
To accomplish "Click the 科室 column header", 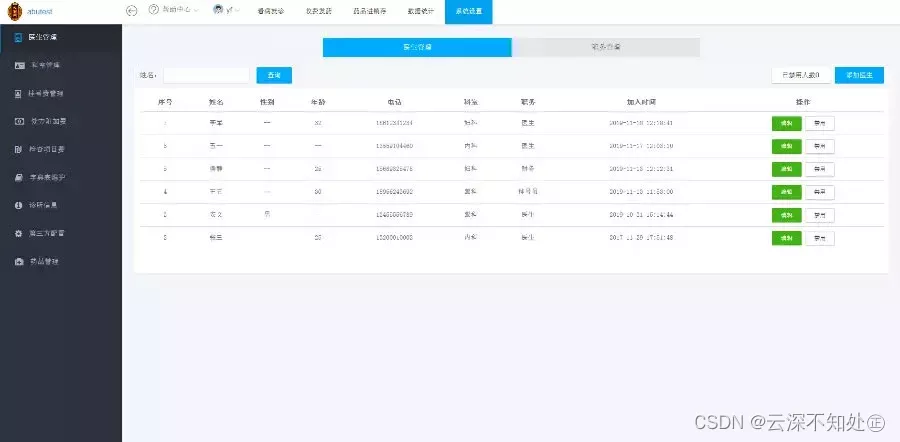I will tap(471, 102).
